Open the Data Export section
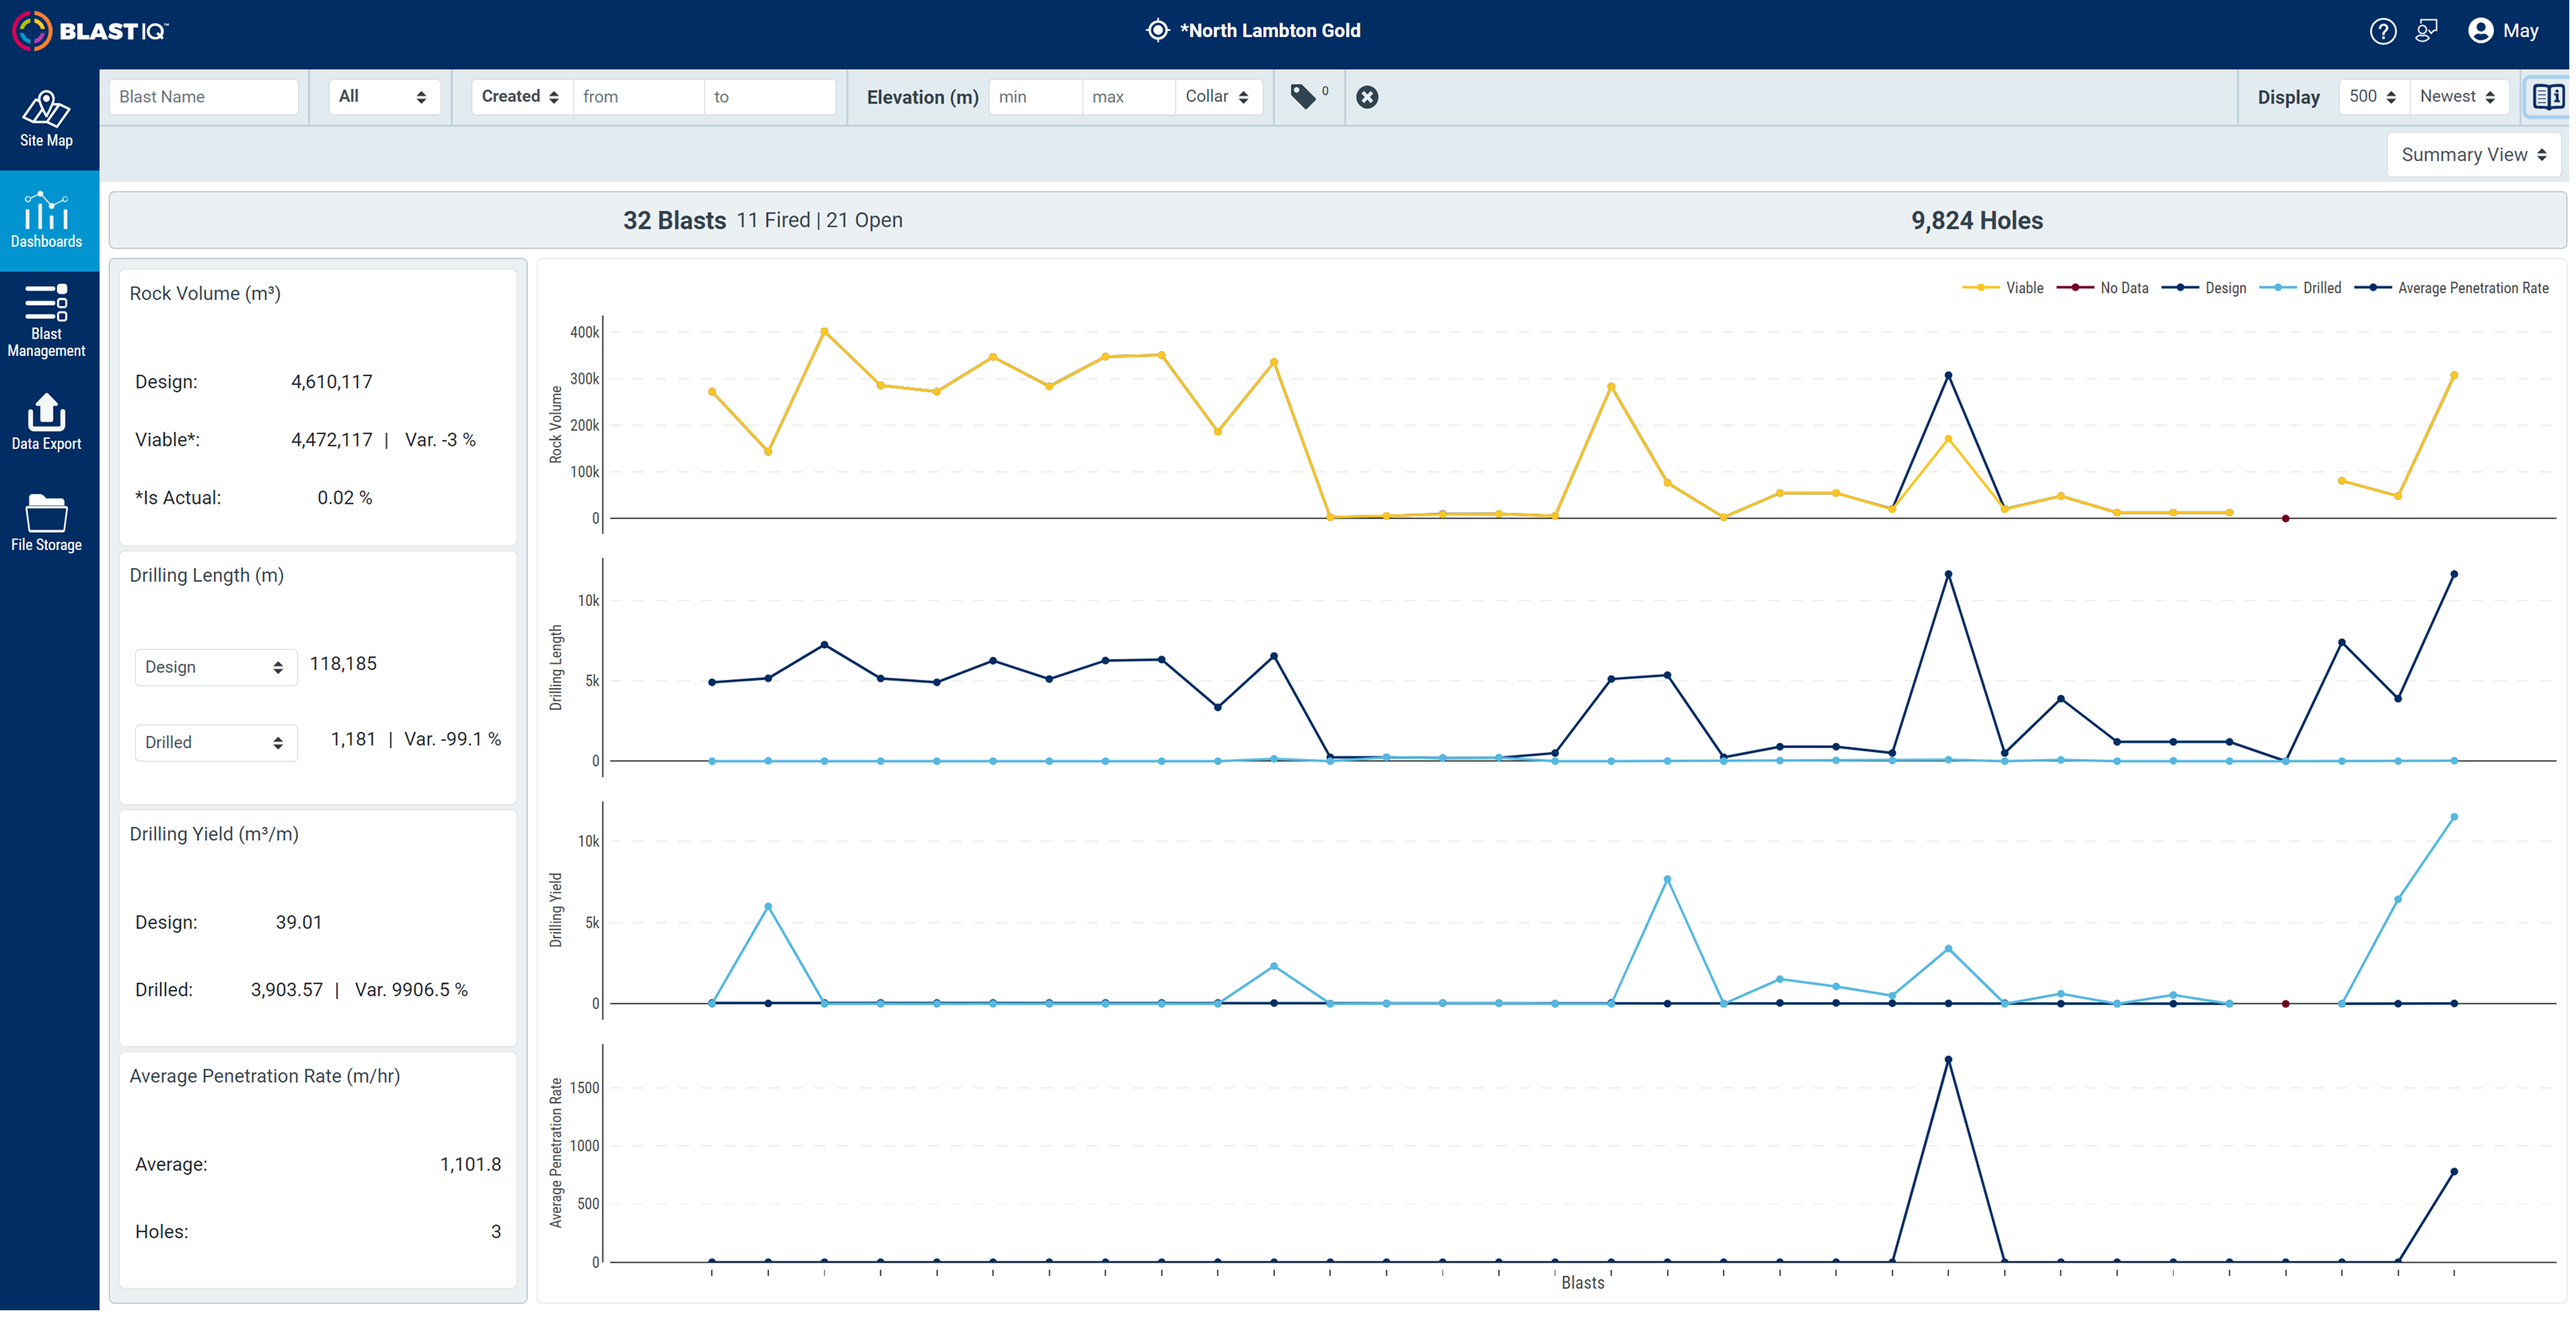Image resolution: width=2576 pixels, height=1317 pixels. pos(47,422)
